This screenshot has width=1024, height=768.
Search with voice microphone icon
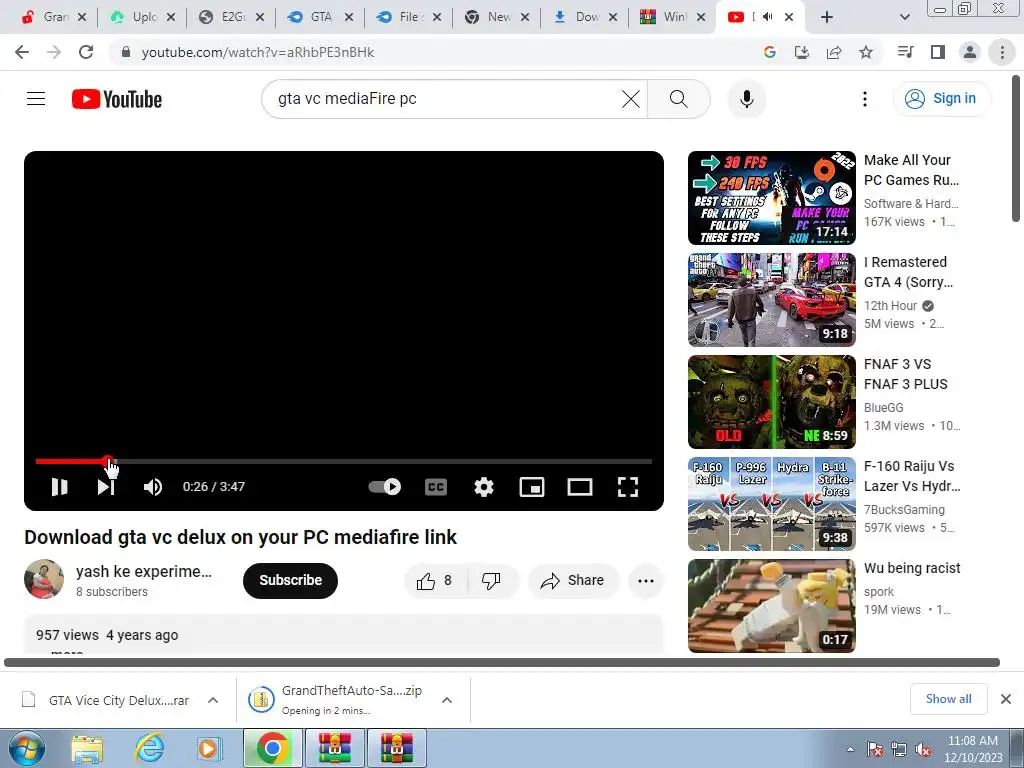746,99
